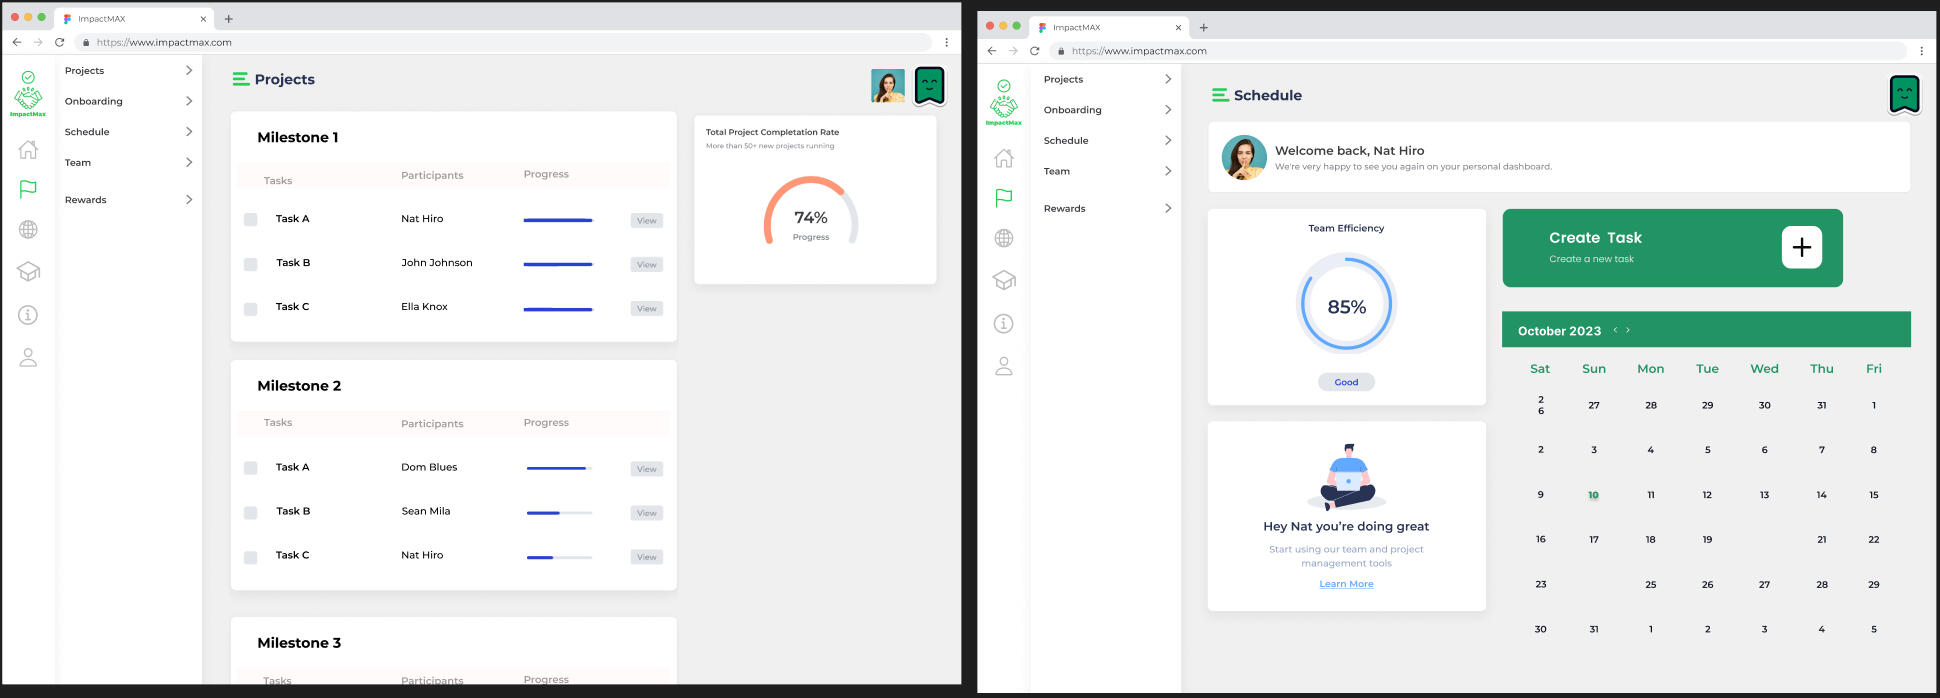Viewport: 1940px width, 698px height.
Task: Click globe icon in Projects window sidebar
Action: click(28, 229)
